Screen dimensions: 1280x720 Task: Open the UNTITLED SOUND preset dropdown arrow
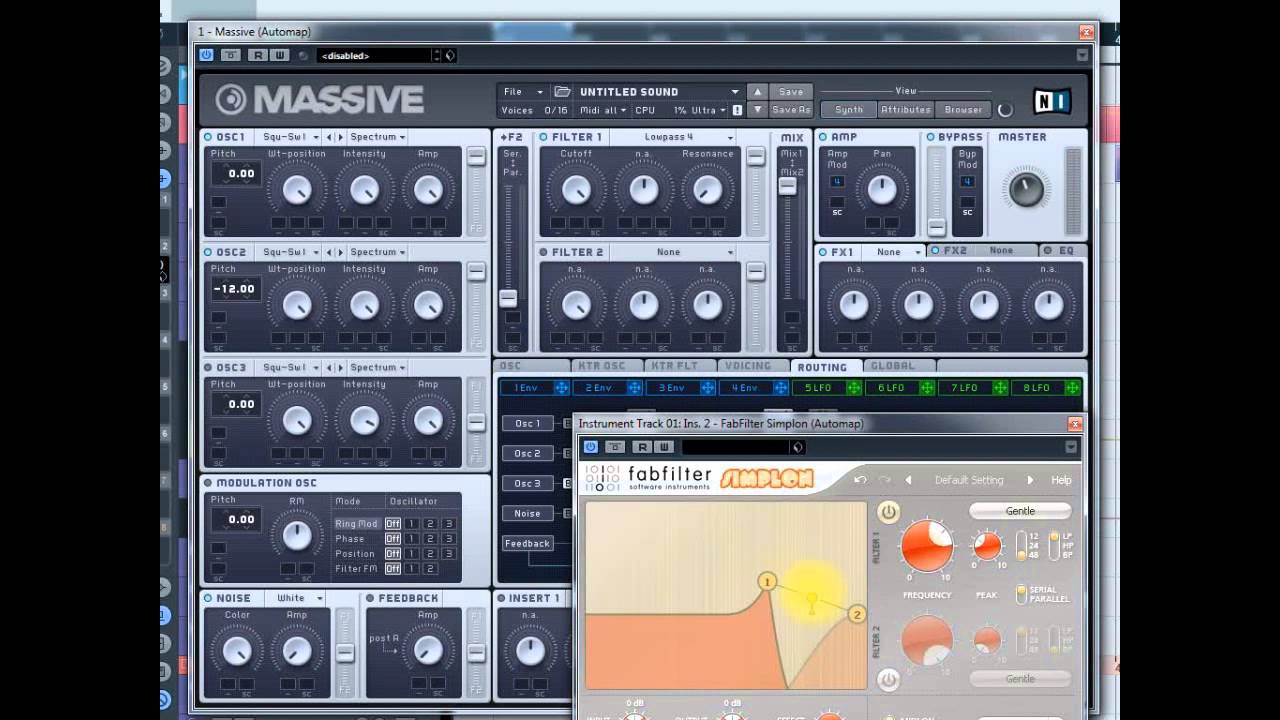pos(735,91)
